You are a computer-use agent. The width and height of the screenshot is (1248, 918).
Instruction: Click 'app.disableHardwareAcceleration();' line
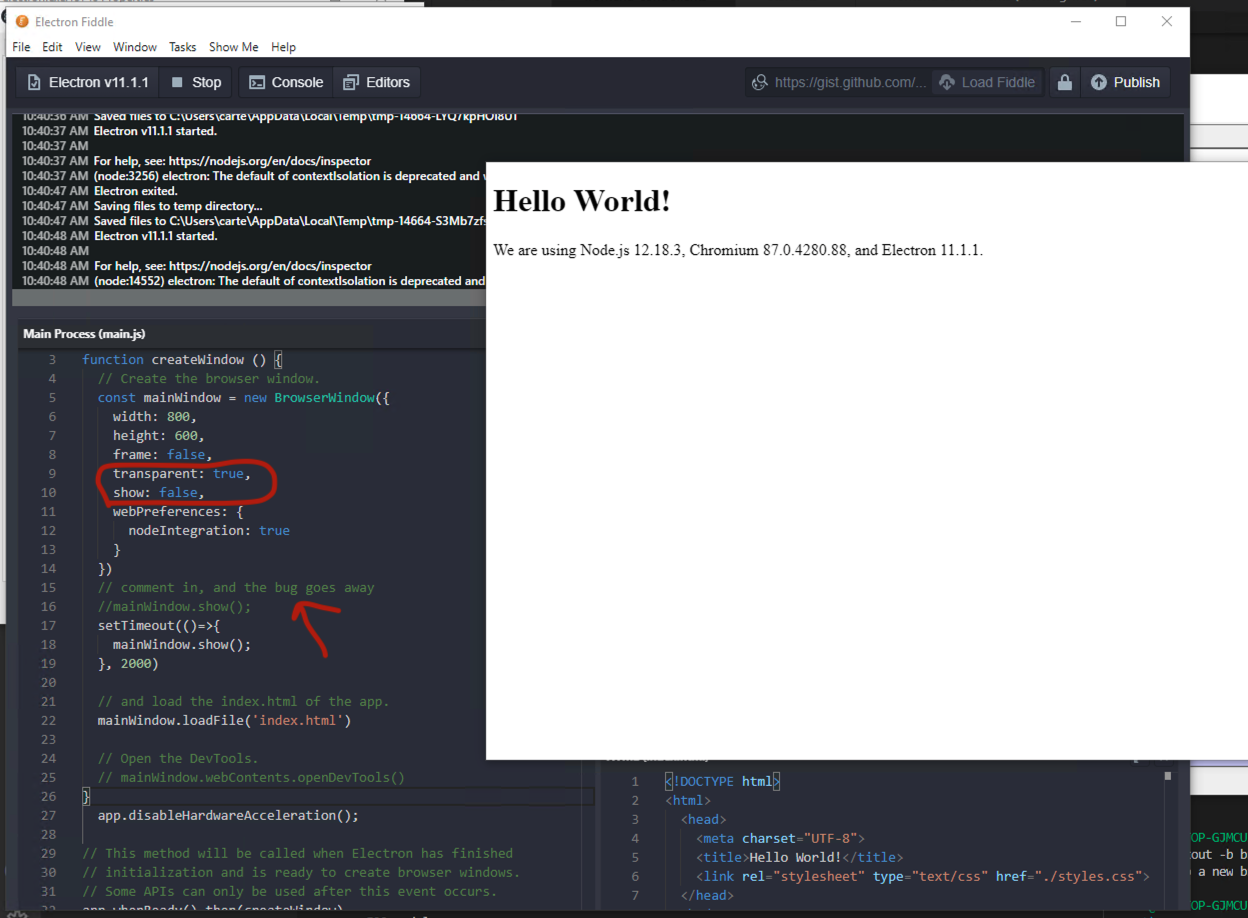228,815
